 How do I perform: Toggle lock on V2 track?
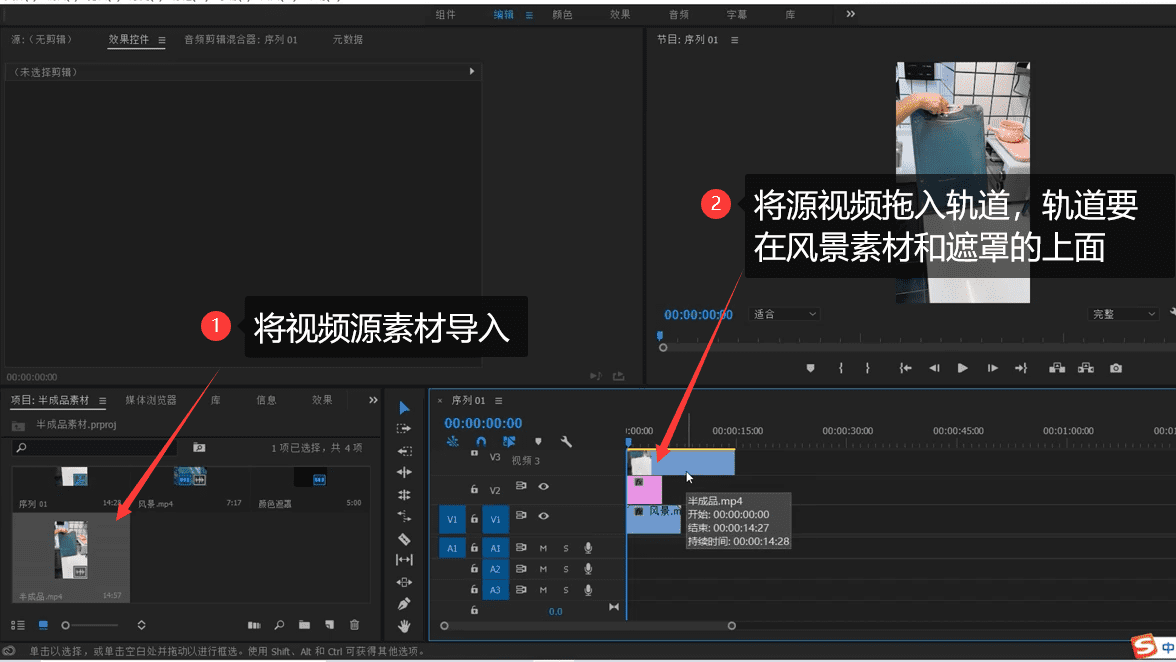tap(474, 490)
